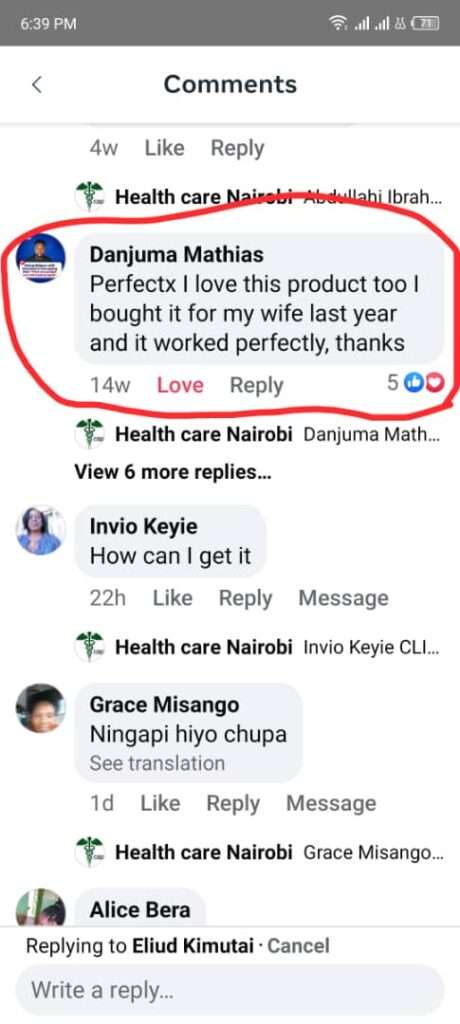Screen dimensions: 460x1024
Task: Like Grace Misango's comment
Action: click(x=160, y=803)
